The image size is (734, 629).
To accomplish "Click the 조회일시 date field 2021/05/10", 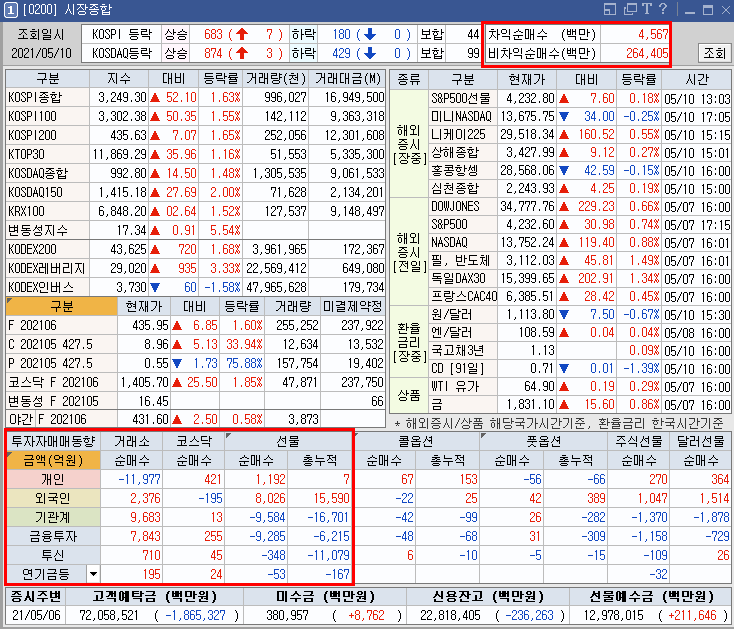I will click(x=41, y=53).
